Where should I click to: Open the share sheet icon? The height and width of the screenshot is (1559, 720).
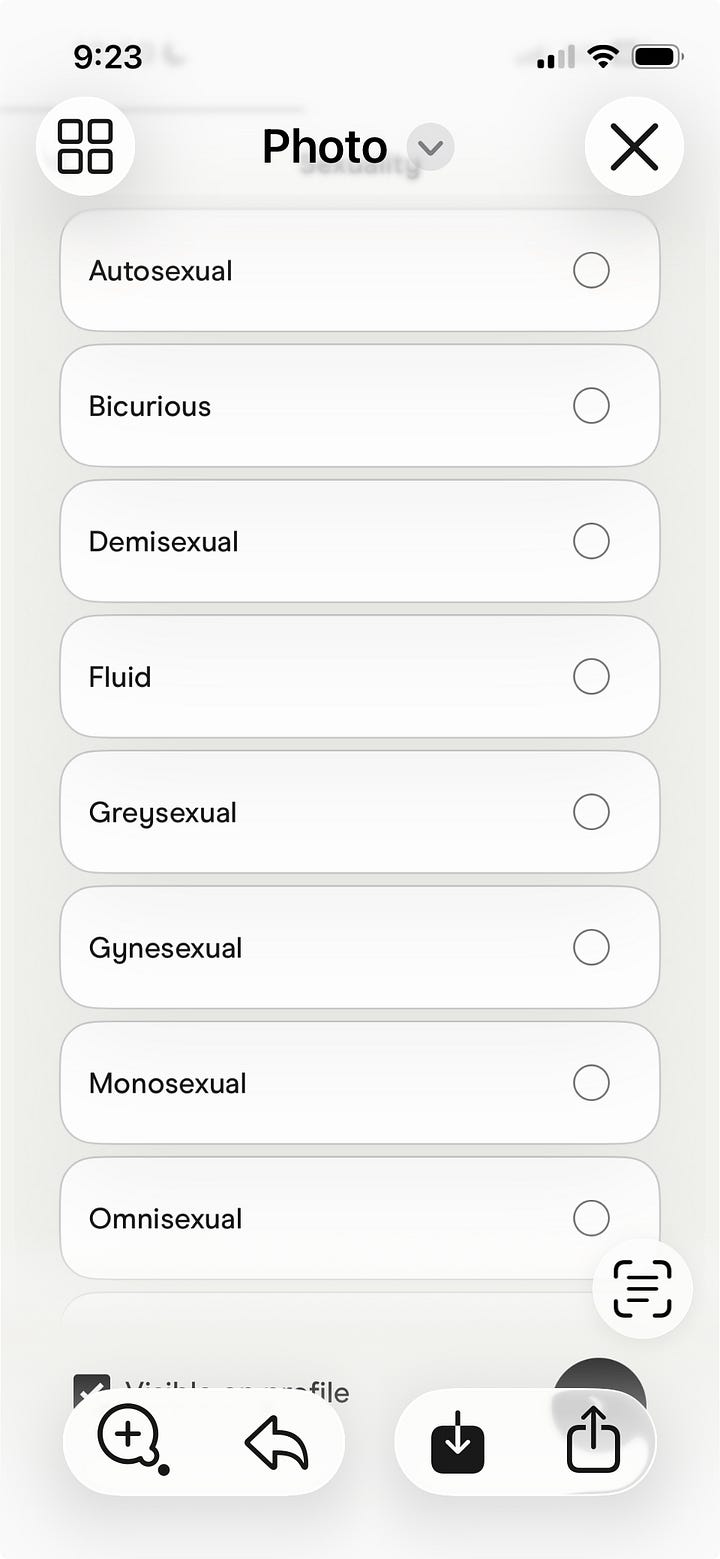click(x=594, y=1439)
